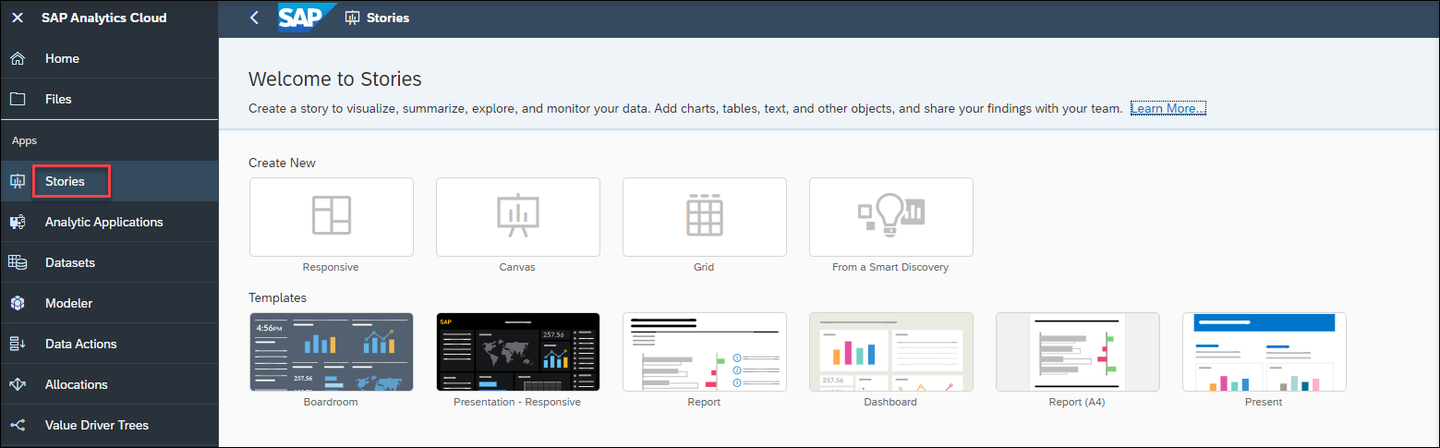Click the Analytic Applications icon
Viewport: 1440px width, 448px height.
click(17, 222)
